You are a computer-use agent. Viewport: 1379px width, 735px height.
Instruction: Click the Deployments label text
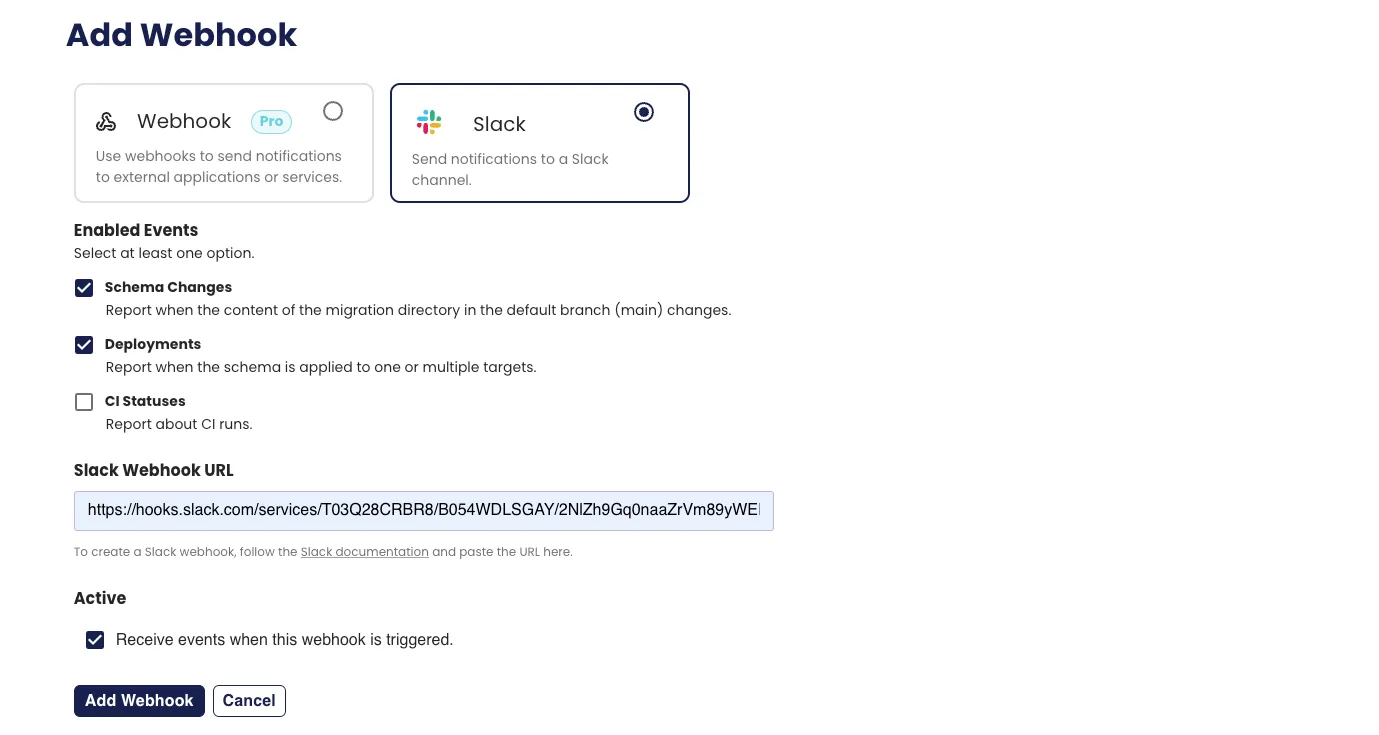click(x=153, y=344)
